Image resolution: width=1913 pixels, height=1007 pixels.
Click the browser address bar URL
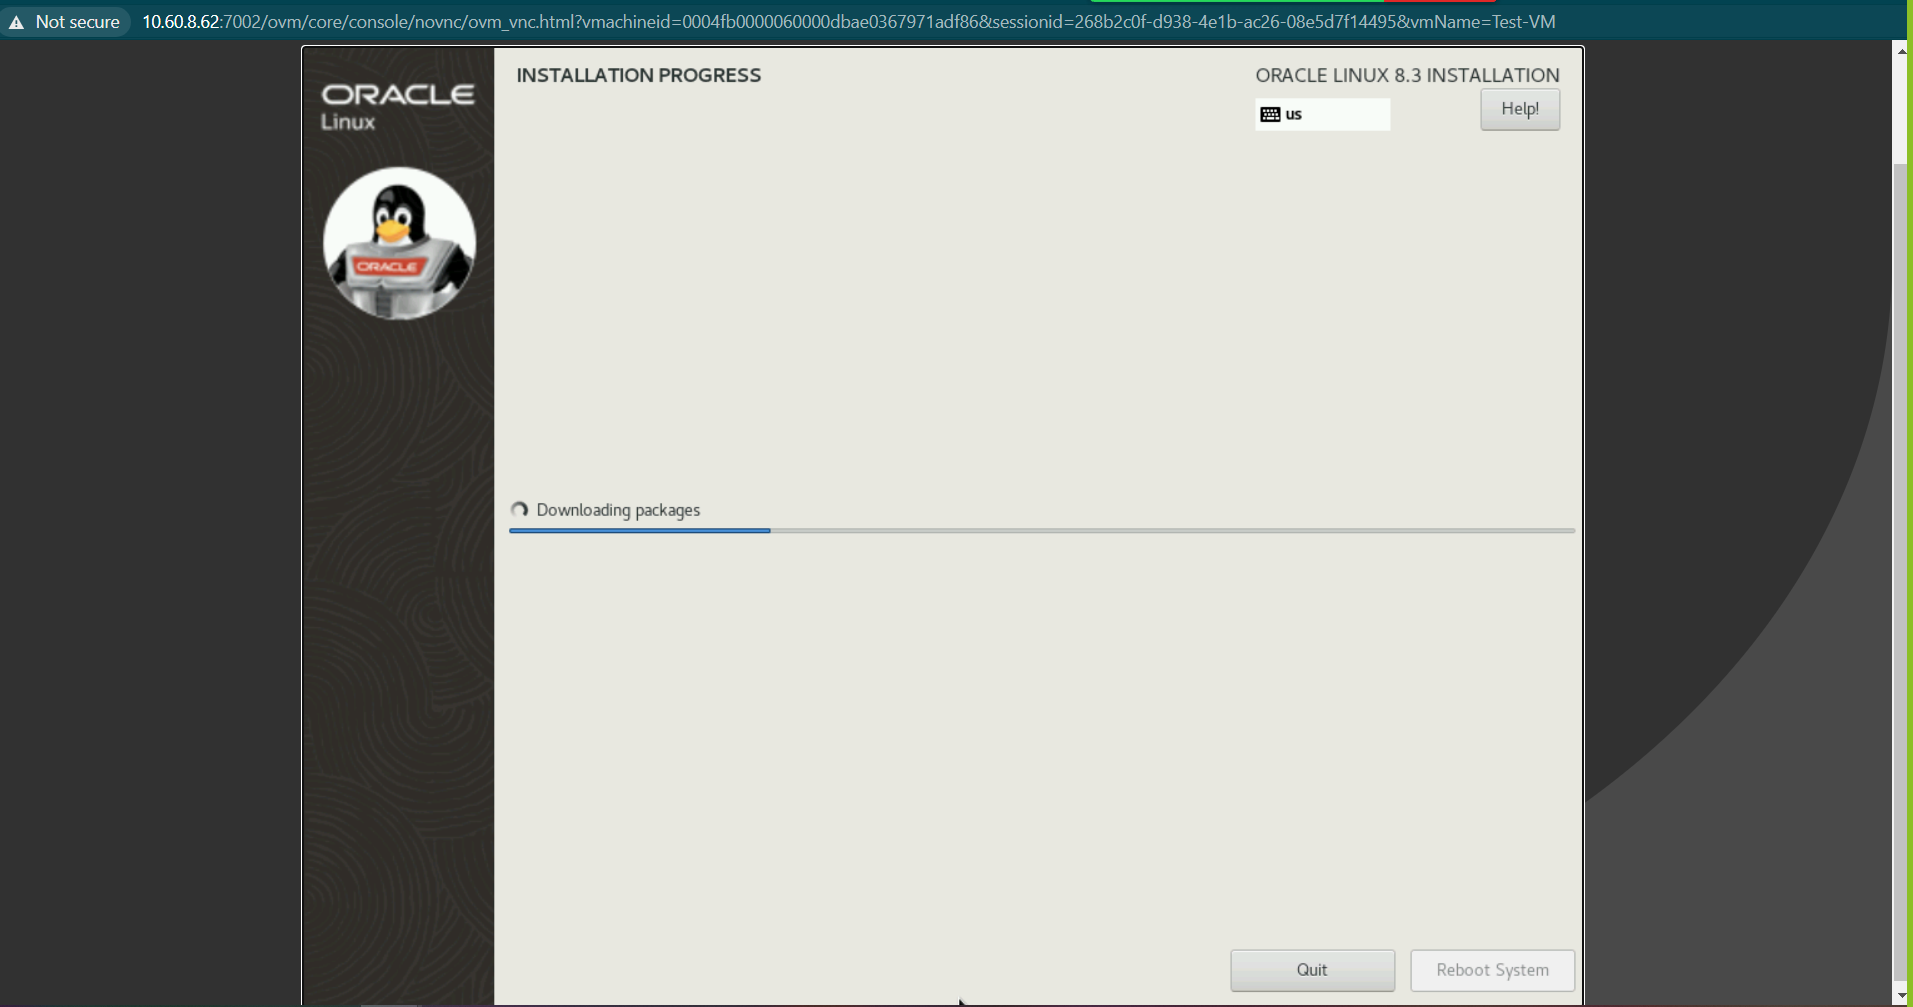click(x=848, y=22)
